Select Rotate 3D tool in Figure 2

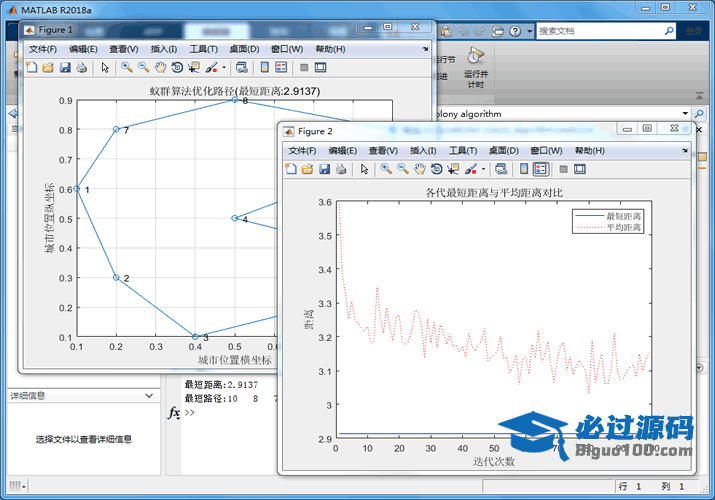point(436,169)
